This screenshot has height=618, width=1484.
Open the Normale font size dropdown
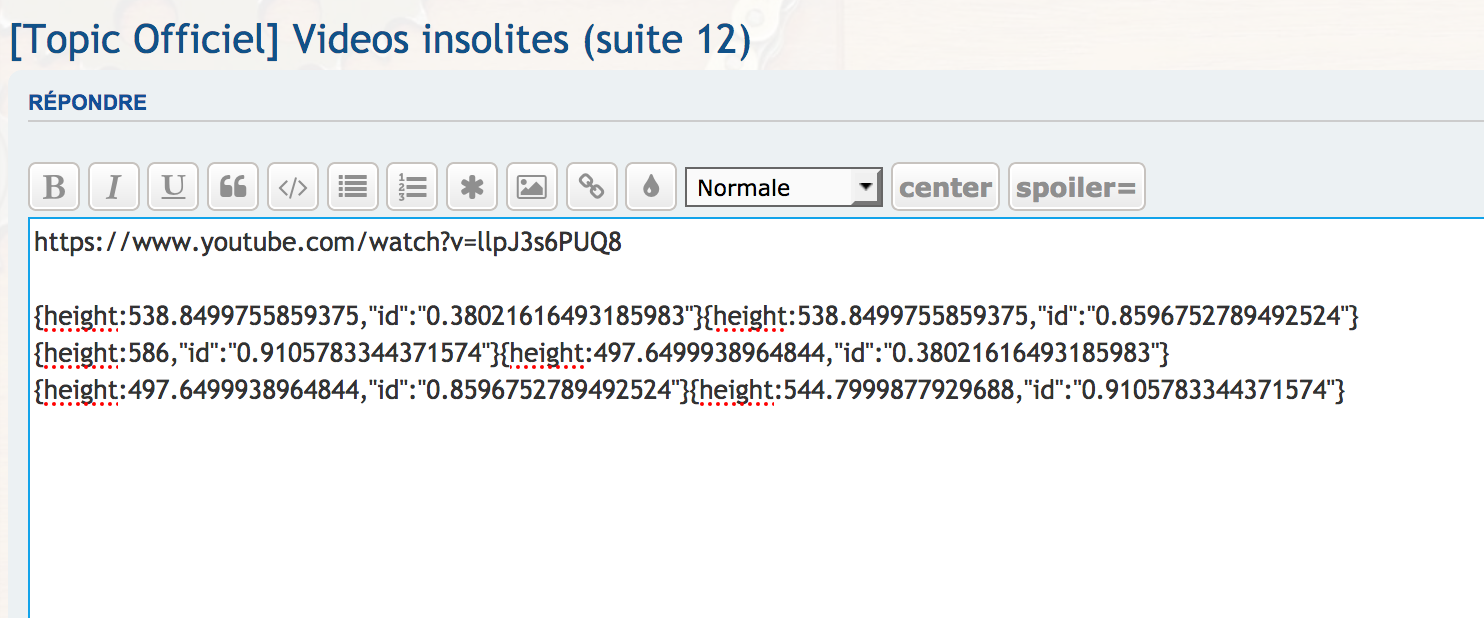[x=783, y=187]
